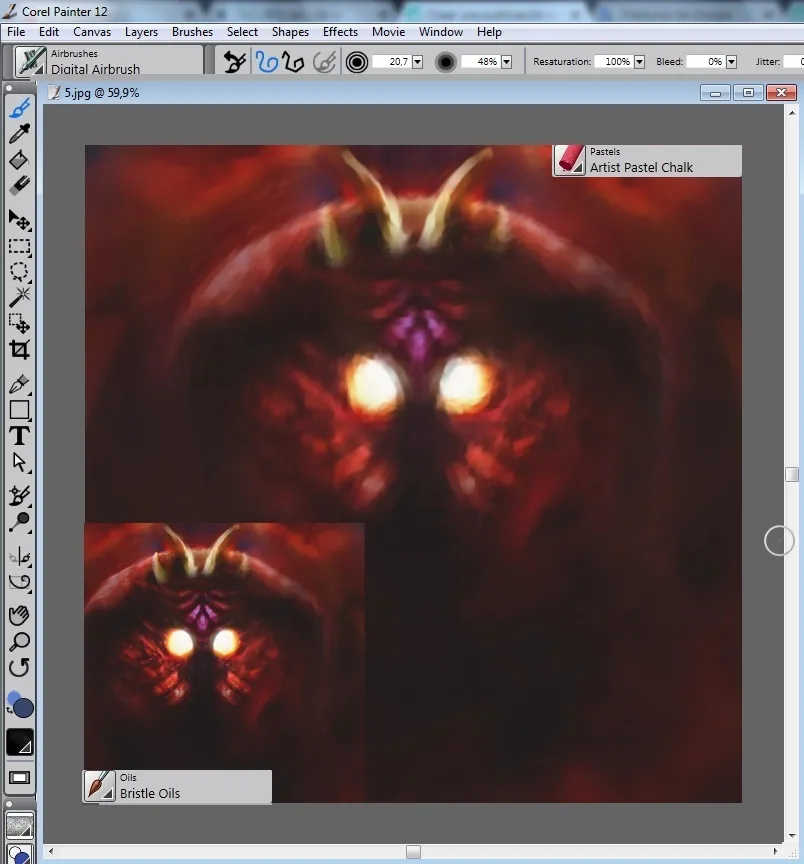804x864 pixels.
Task: Select the Crop tool
Action: (20, 350)
